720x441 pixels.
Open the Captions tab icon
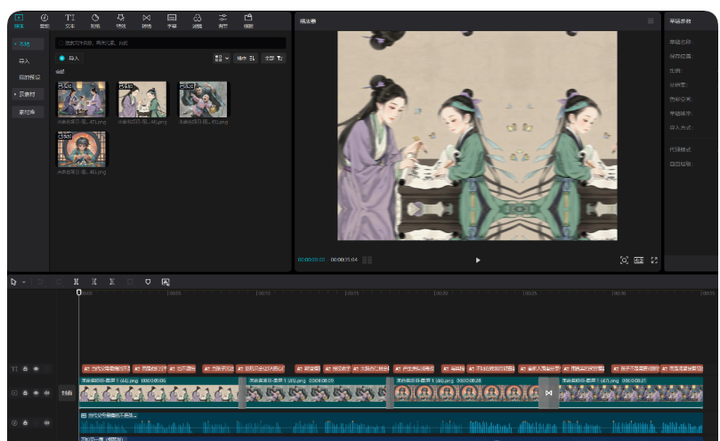pos(172,21)
